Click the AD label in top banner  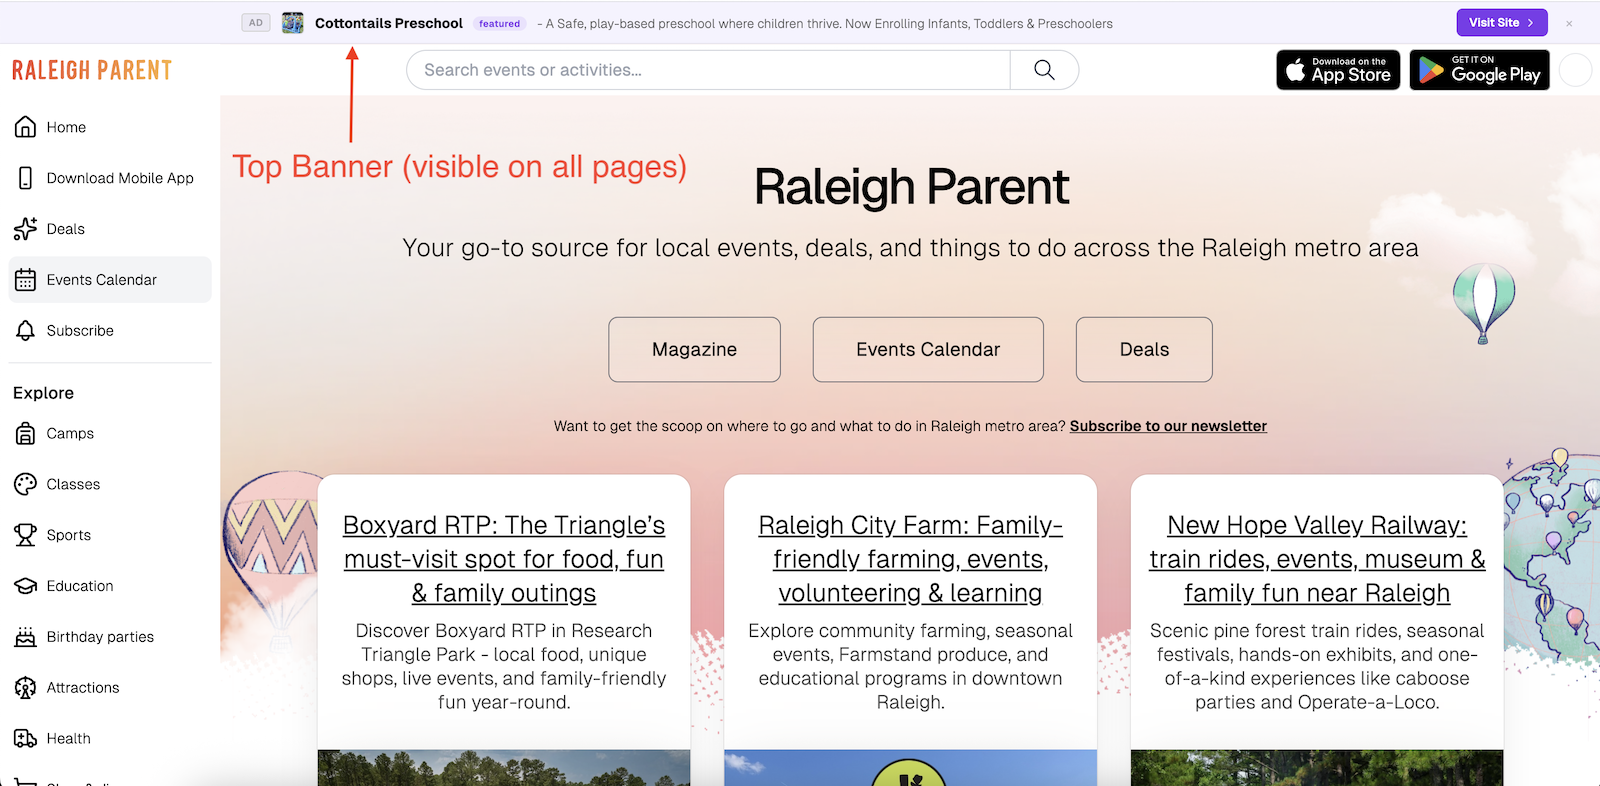tap(256, 23)
